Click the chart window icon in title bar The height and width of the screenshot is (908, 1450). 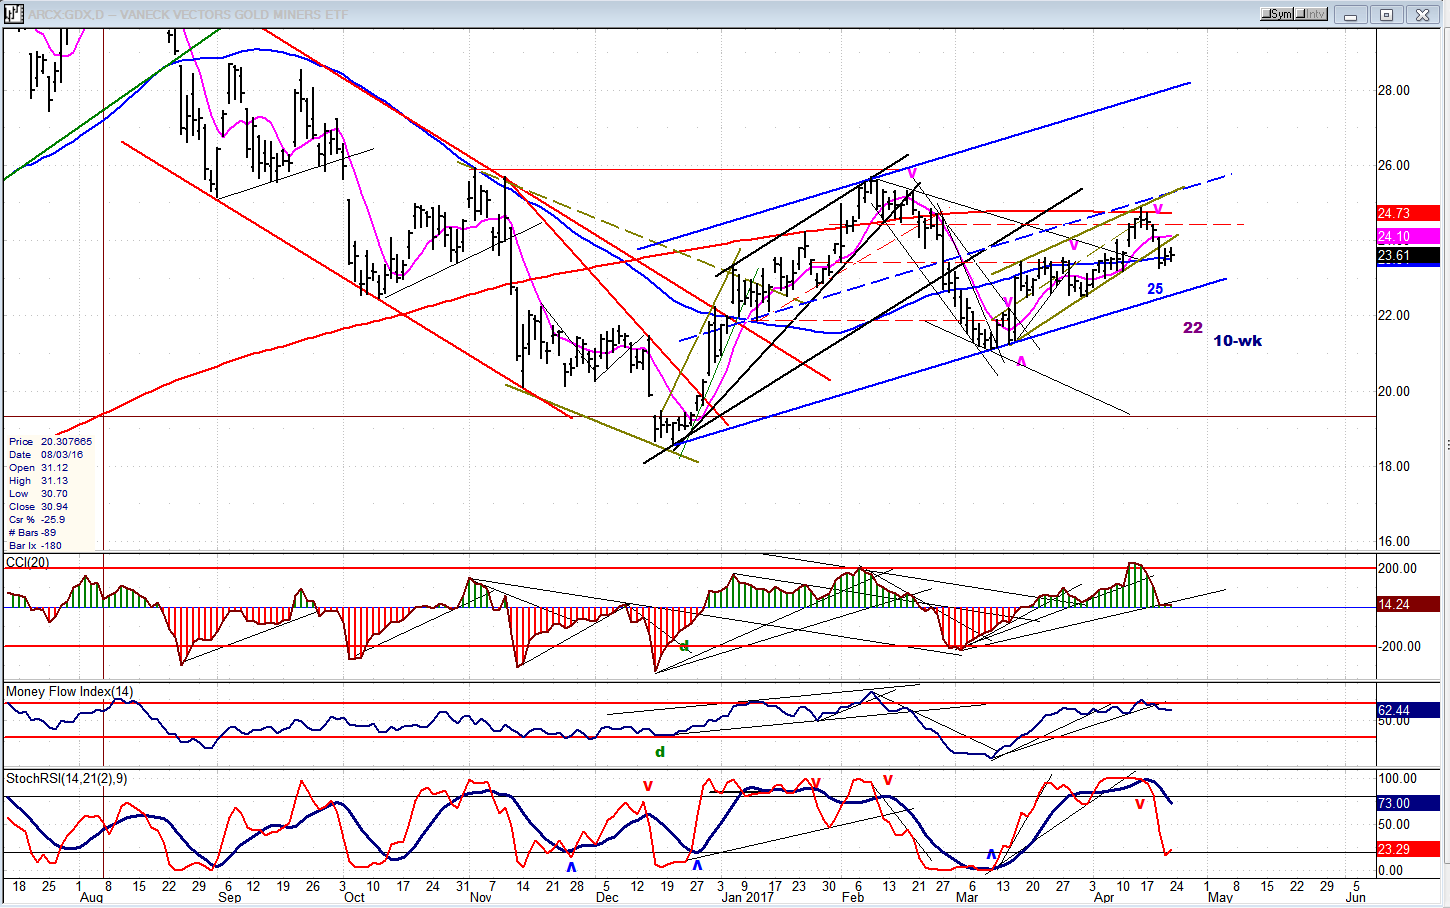point(14,14)
